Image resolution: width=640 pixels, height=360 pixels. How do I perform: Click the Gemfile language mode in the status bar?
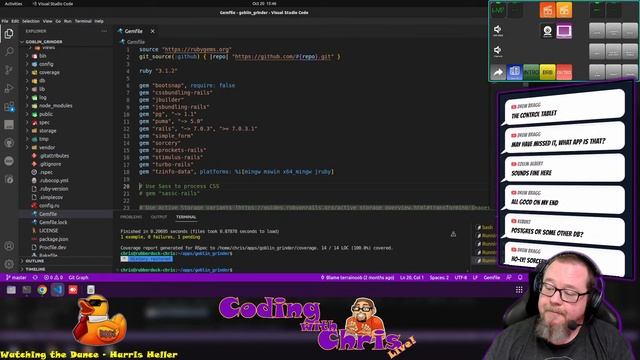(491, 278)
